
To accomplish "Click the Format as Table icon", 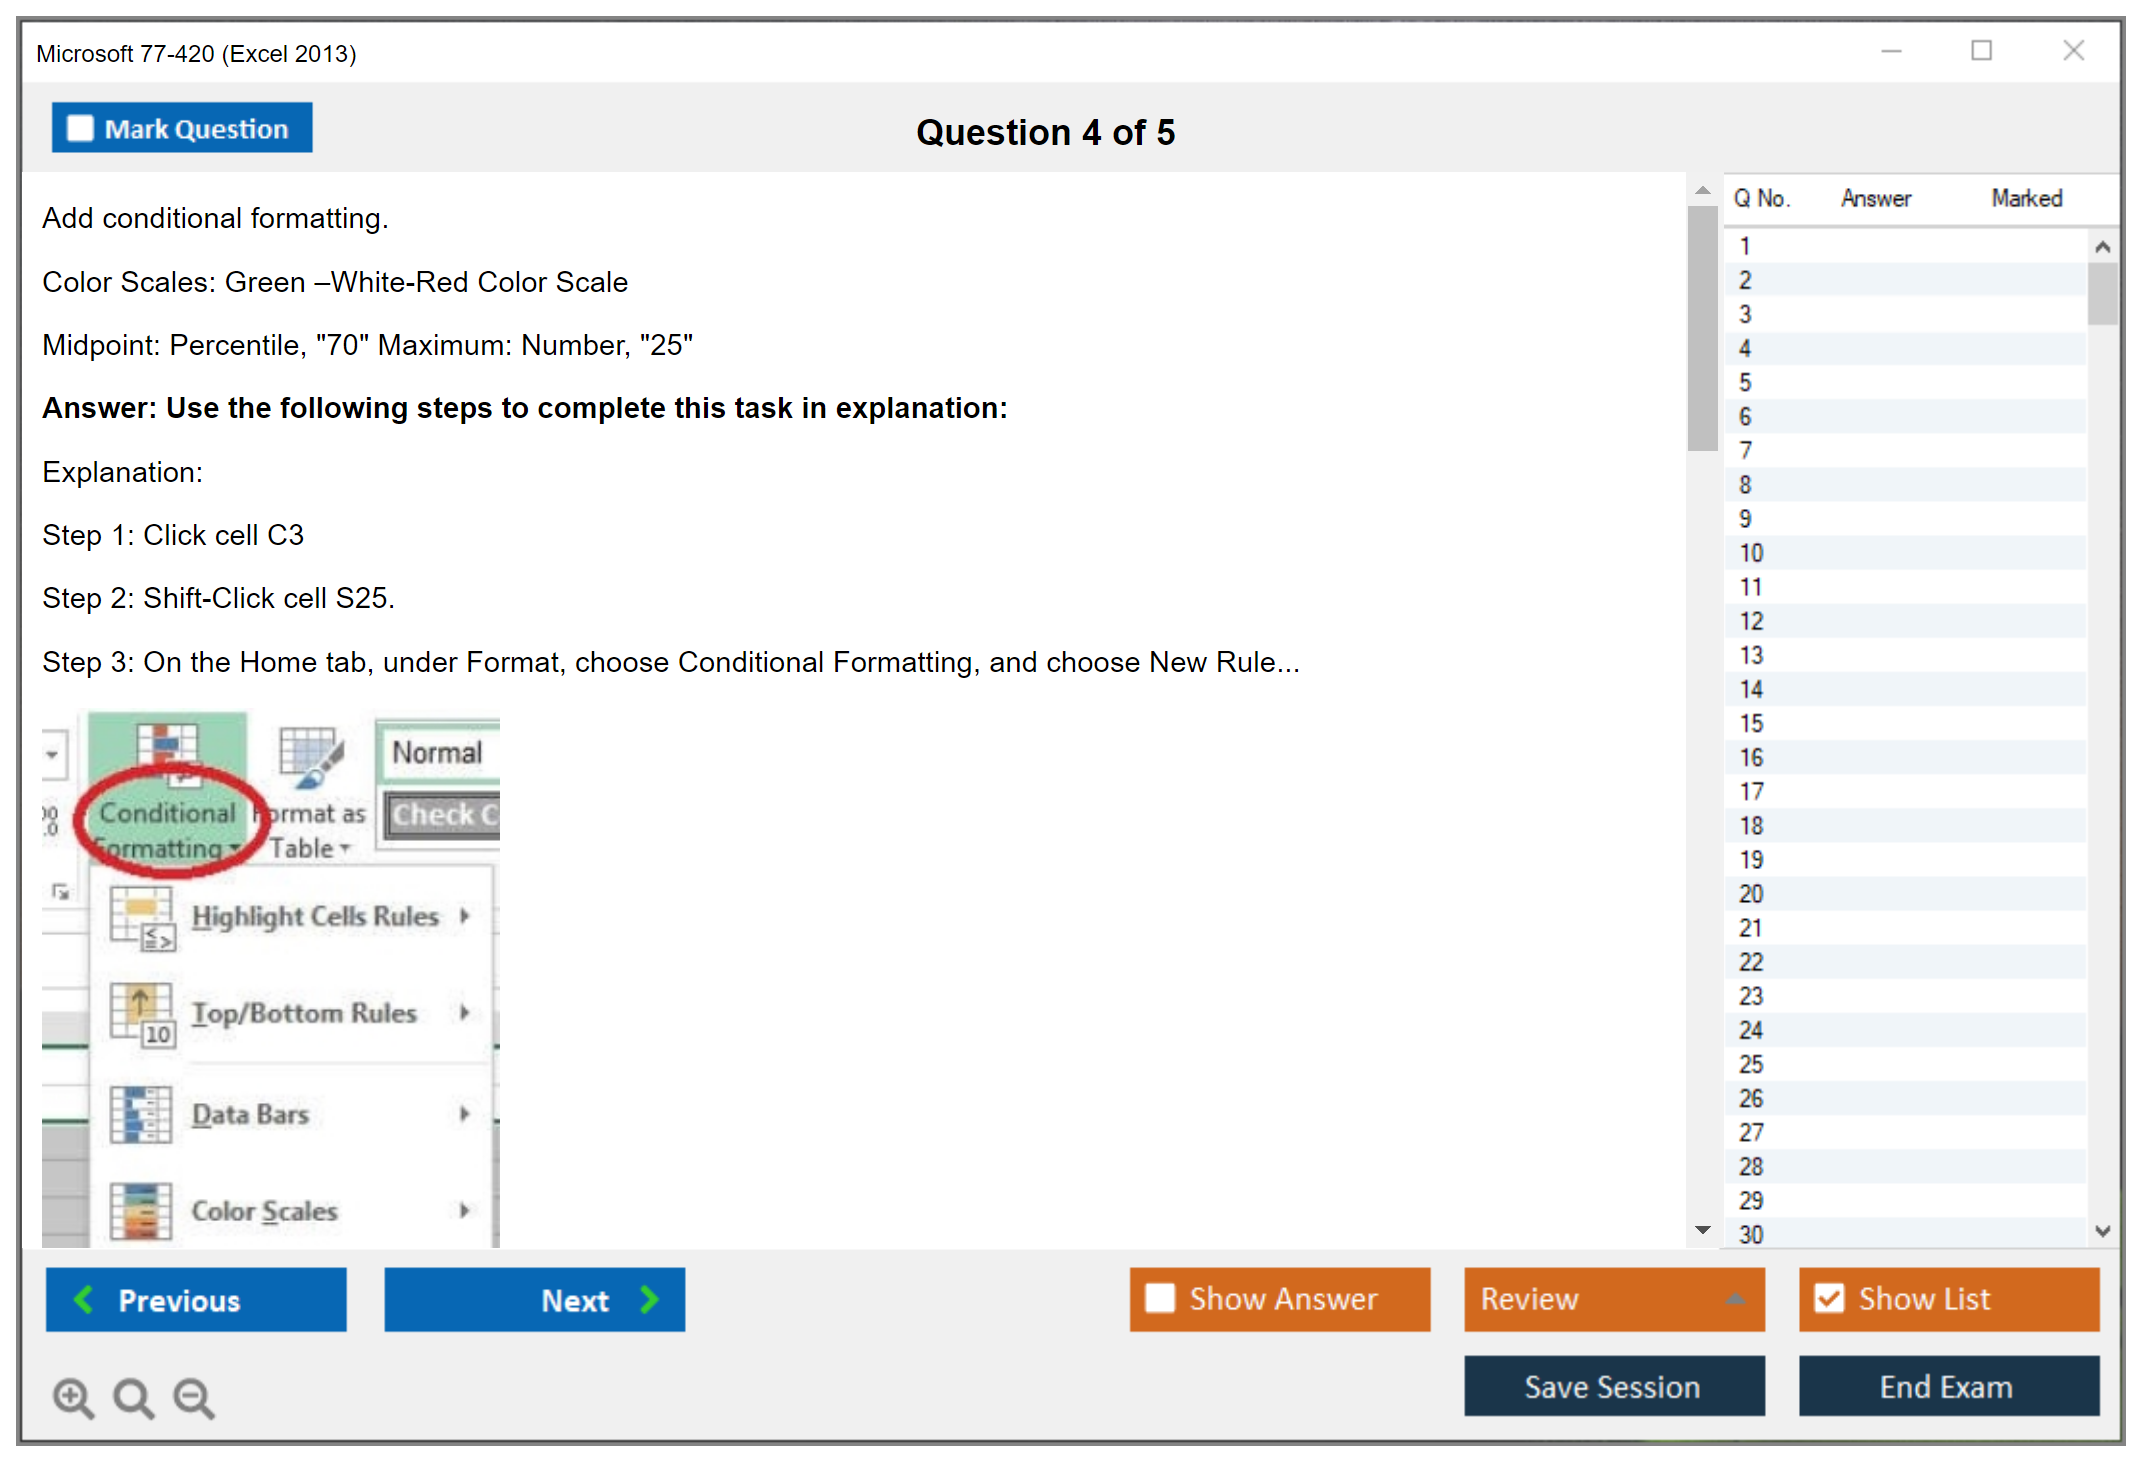I will 310,755.
